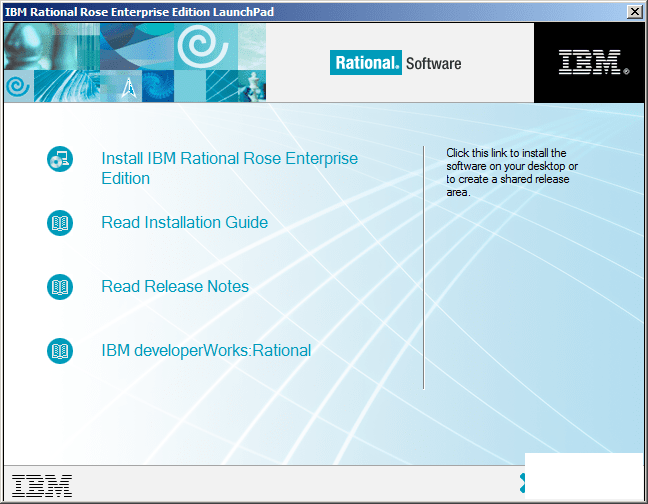The image size is (648, 504).
Task: Click the install disc icon
Action: pyautogui.click(x=60, y=159)
